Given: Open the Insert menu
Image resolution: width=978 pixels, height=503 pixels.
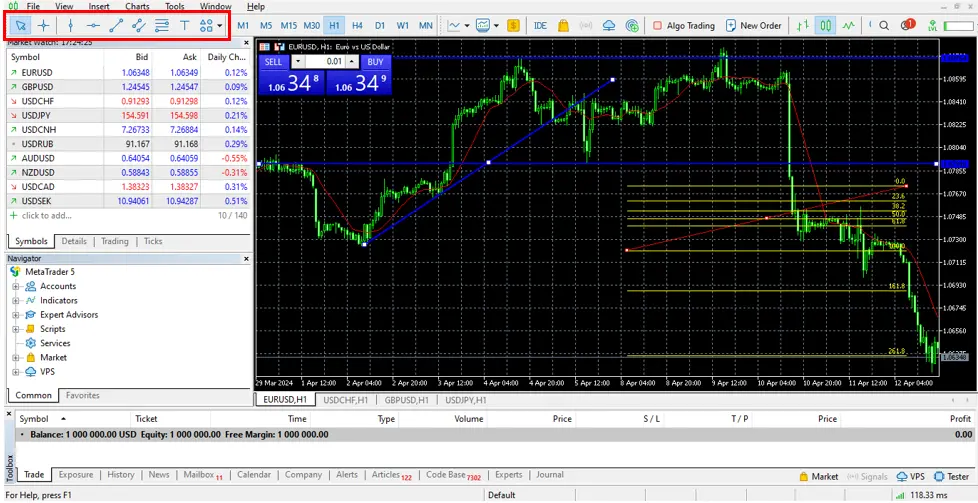Looking at the screenshot, I should 99,7.
